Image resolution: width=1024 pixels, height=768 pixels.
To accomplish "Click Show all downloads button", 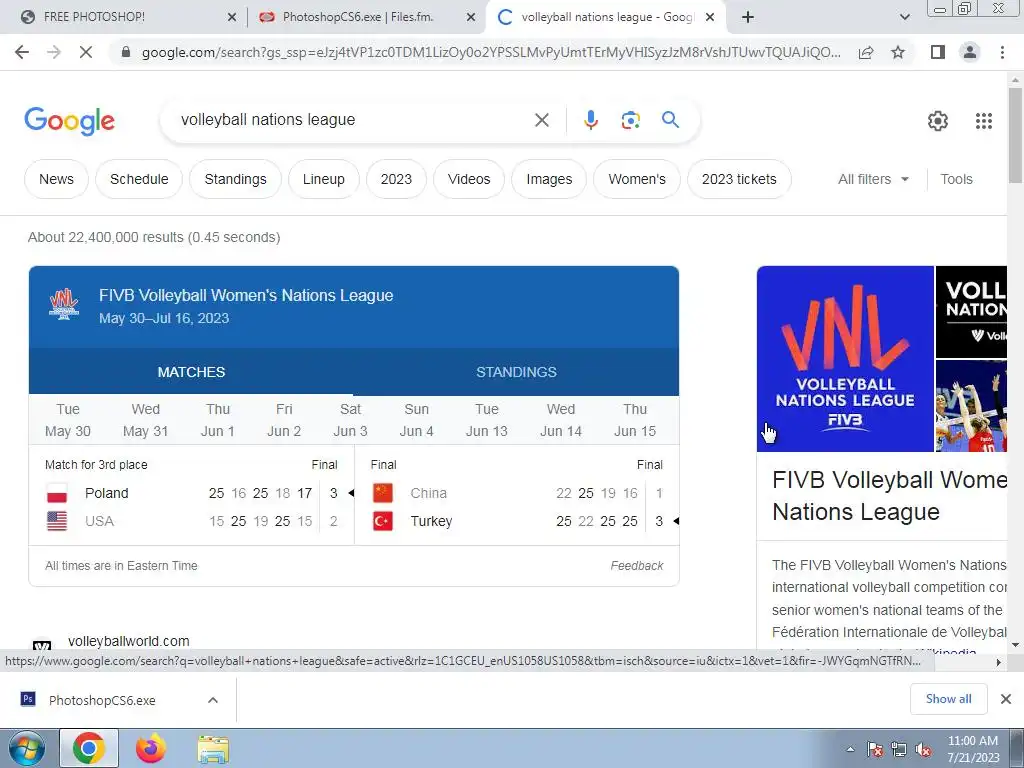I will (948, 699).
